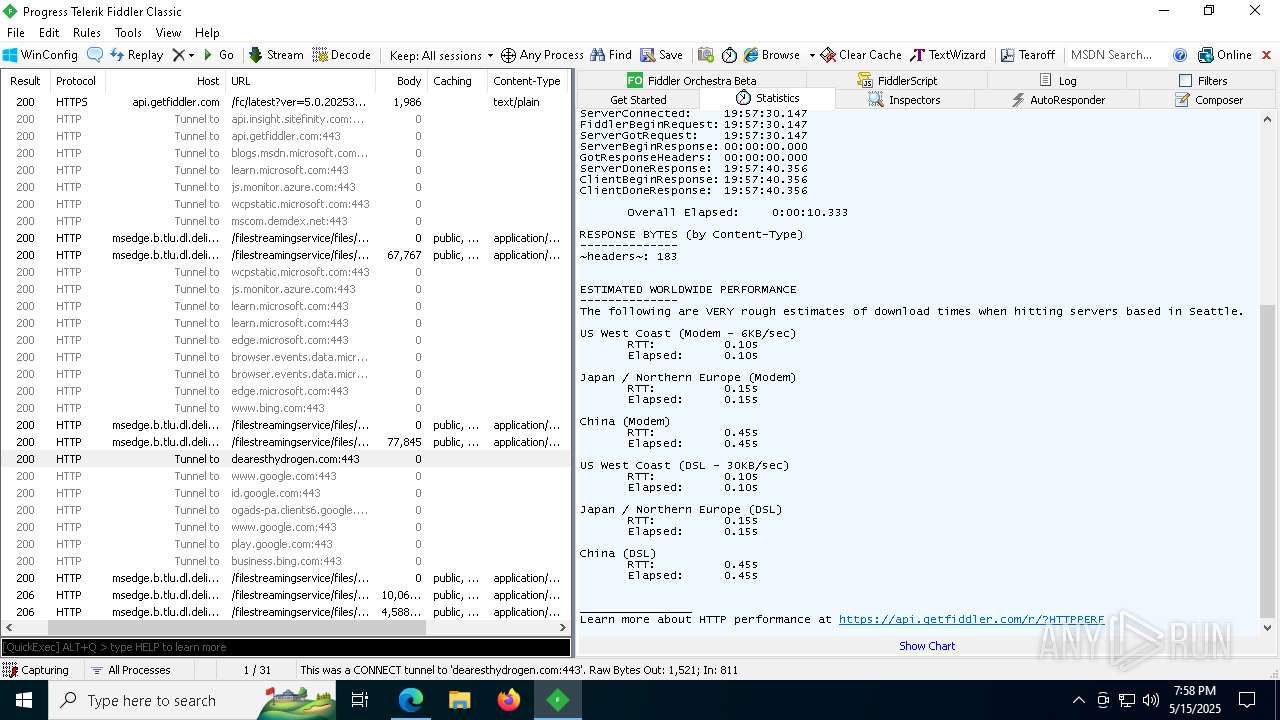Open the File menu
Image resolution: width=1280 pixels, height=720 pixels.
coord(16,33)
